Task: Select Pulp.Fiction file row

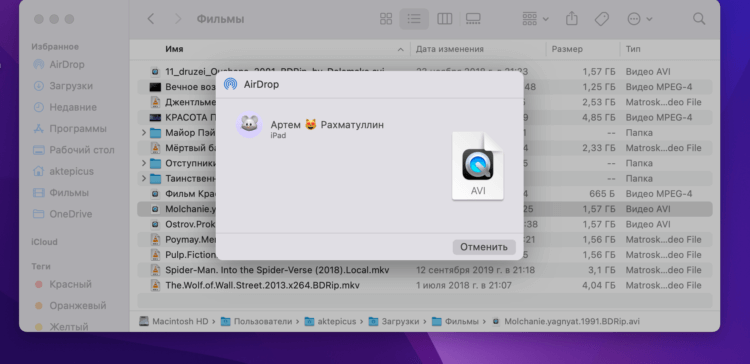Action: tap(425, 255)
